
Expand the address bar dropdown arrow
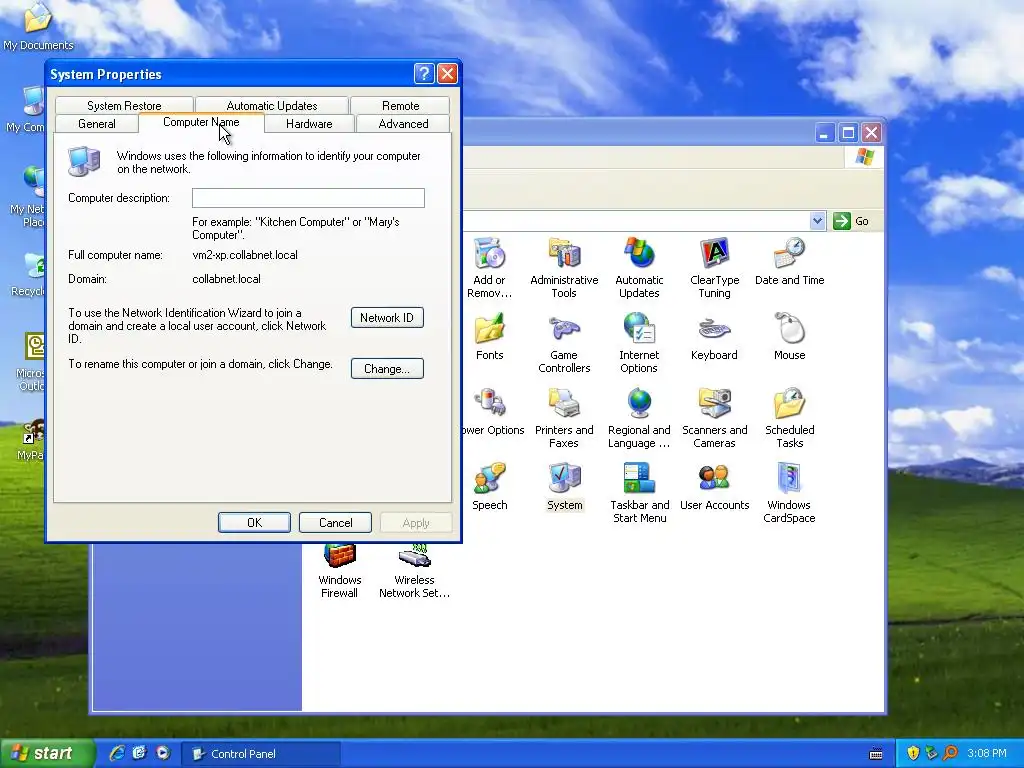(817, 221)
